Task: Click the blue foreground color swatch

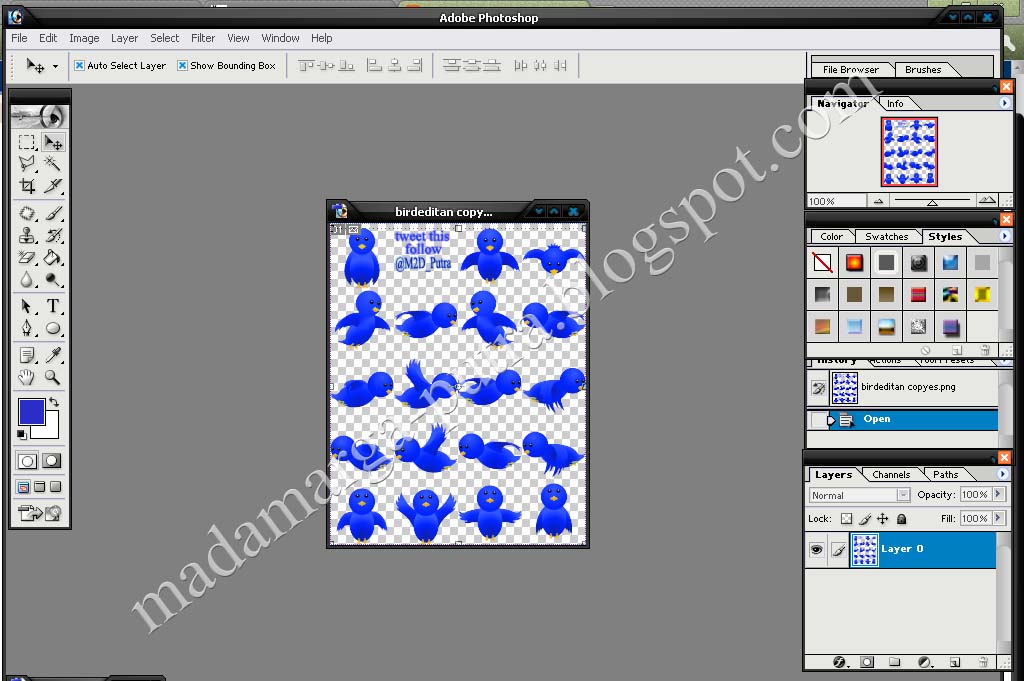Action: [x=29, y=411]
